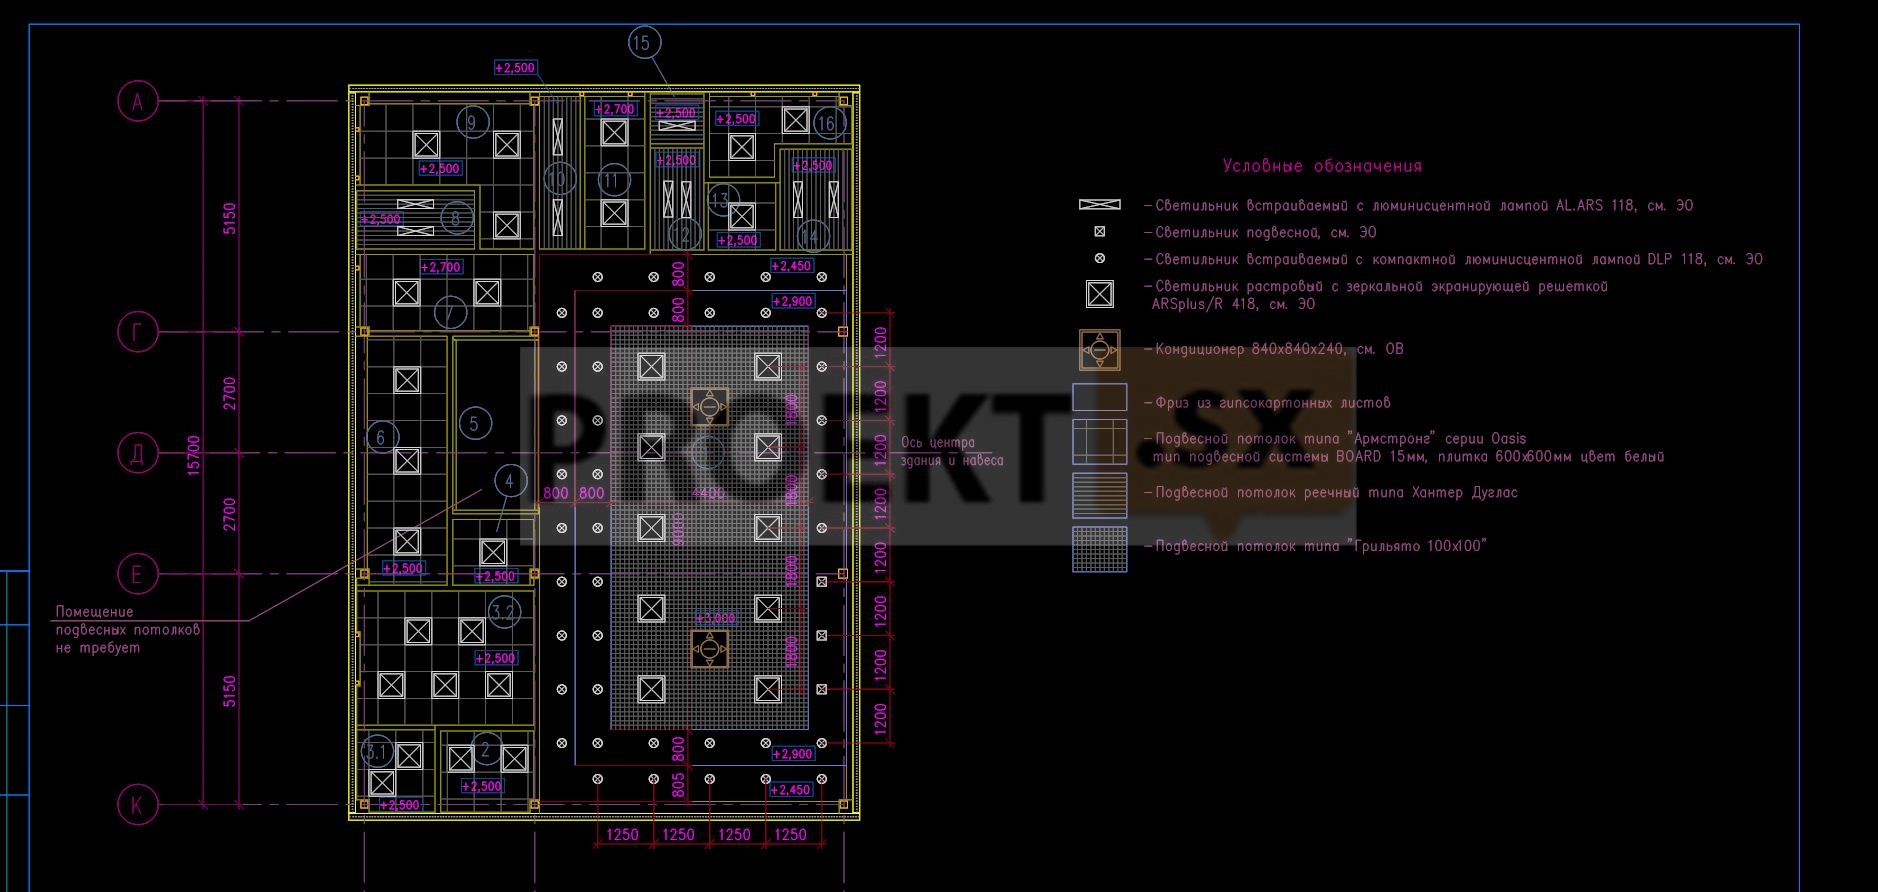Screen dimensions: 1878x892
Task: Select the lower +2,900 elevation mark
Action: [792, 754]
